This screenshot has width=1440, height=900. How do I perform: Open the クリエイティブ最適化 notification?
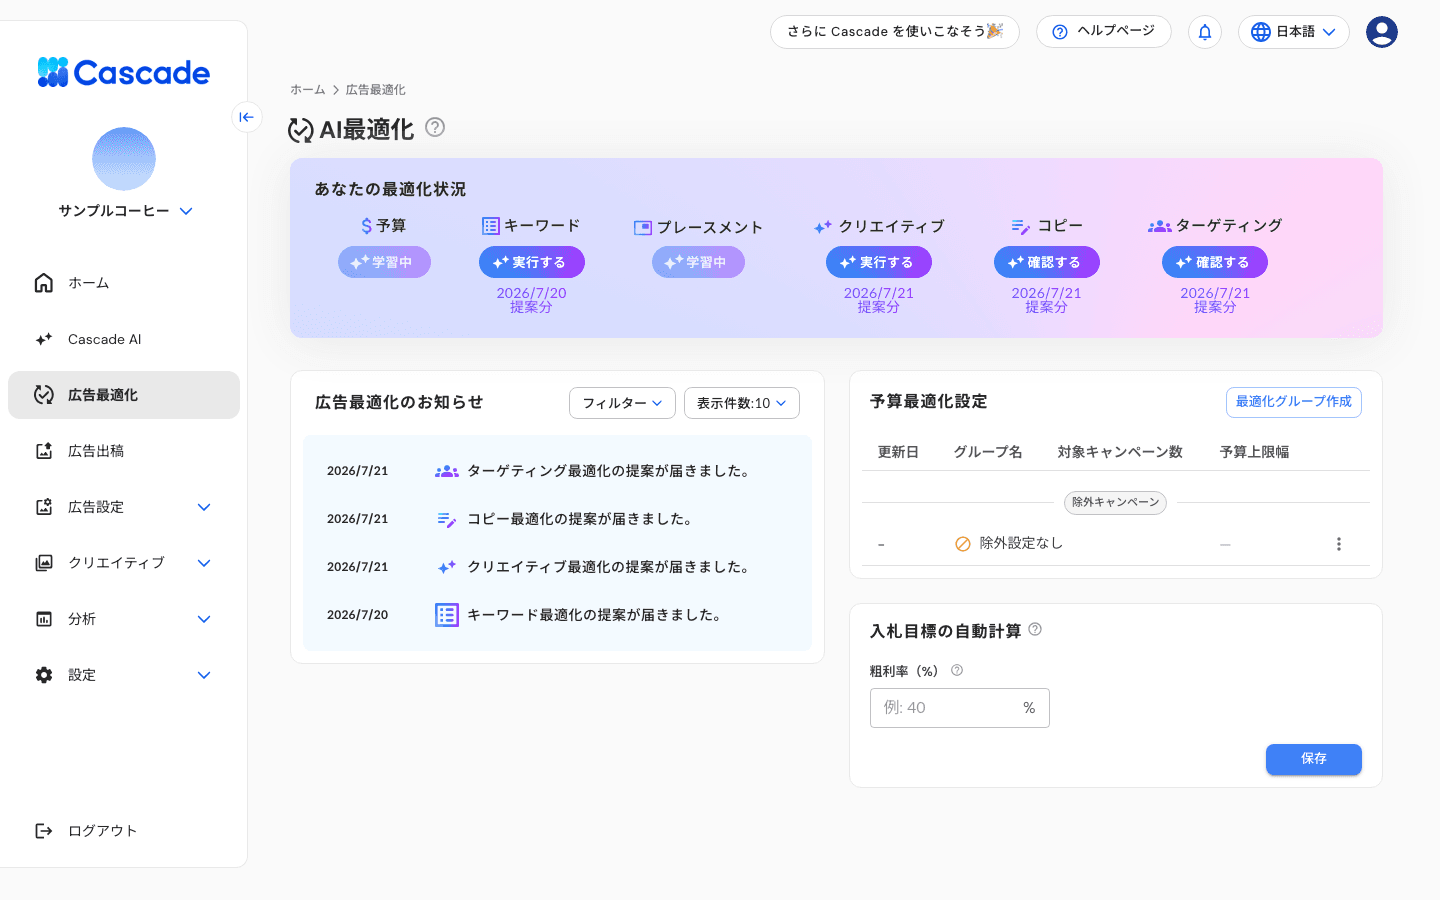(x=557, y=567)
